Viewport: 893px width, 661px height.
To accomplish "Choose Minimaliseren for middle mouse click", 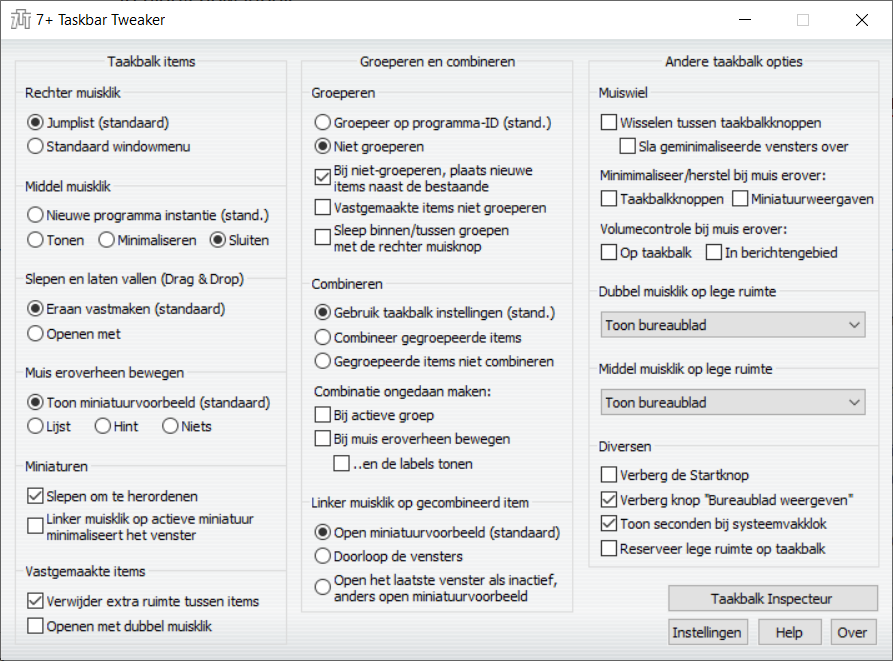I will tap(106, 240).
